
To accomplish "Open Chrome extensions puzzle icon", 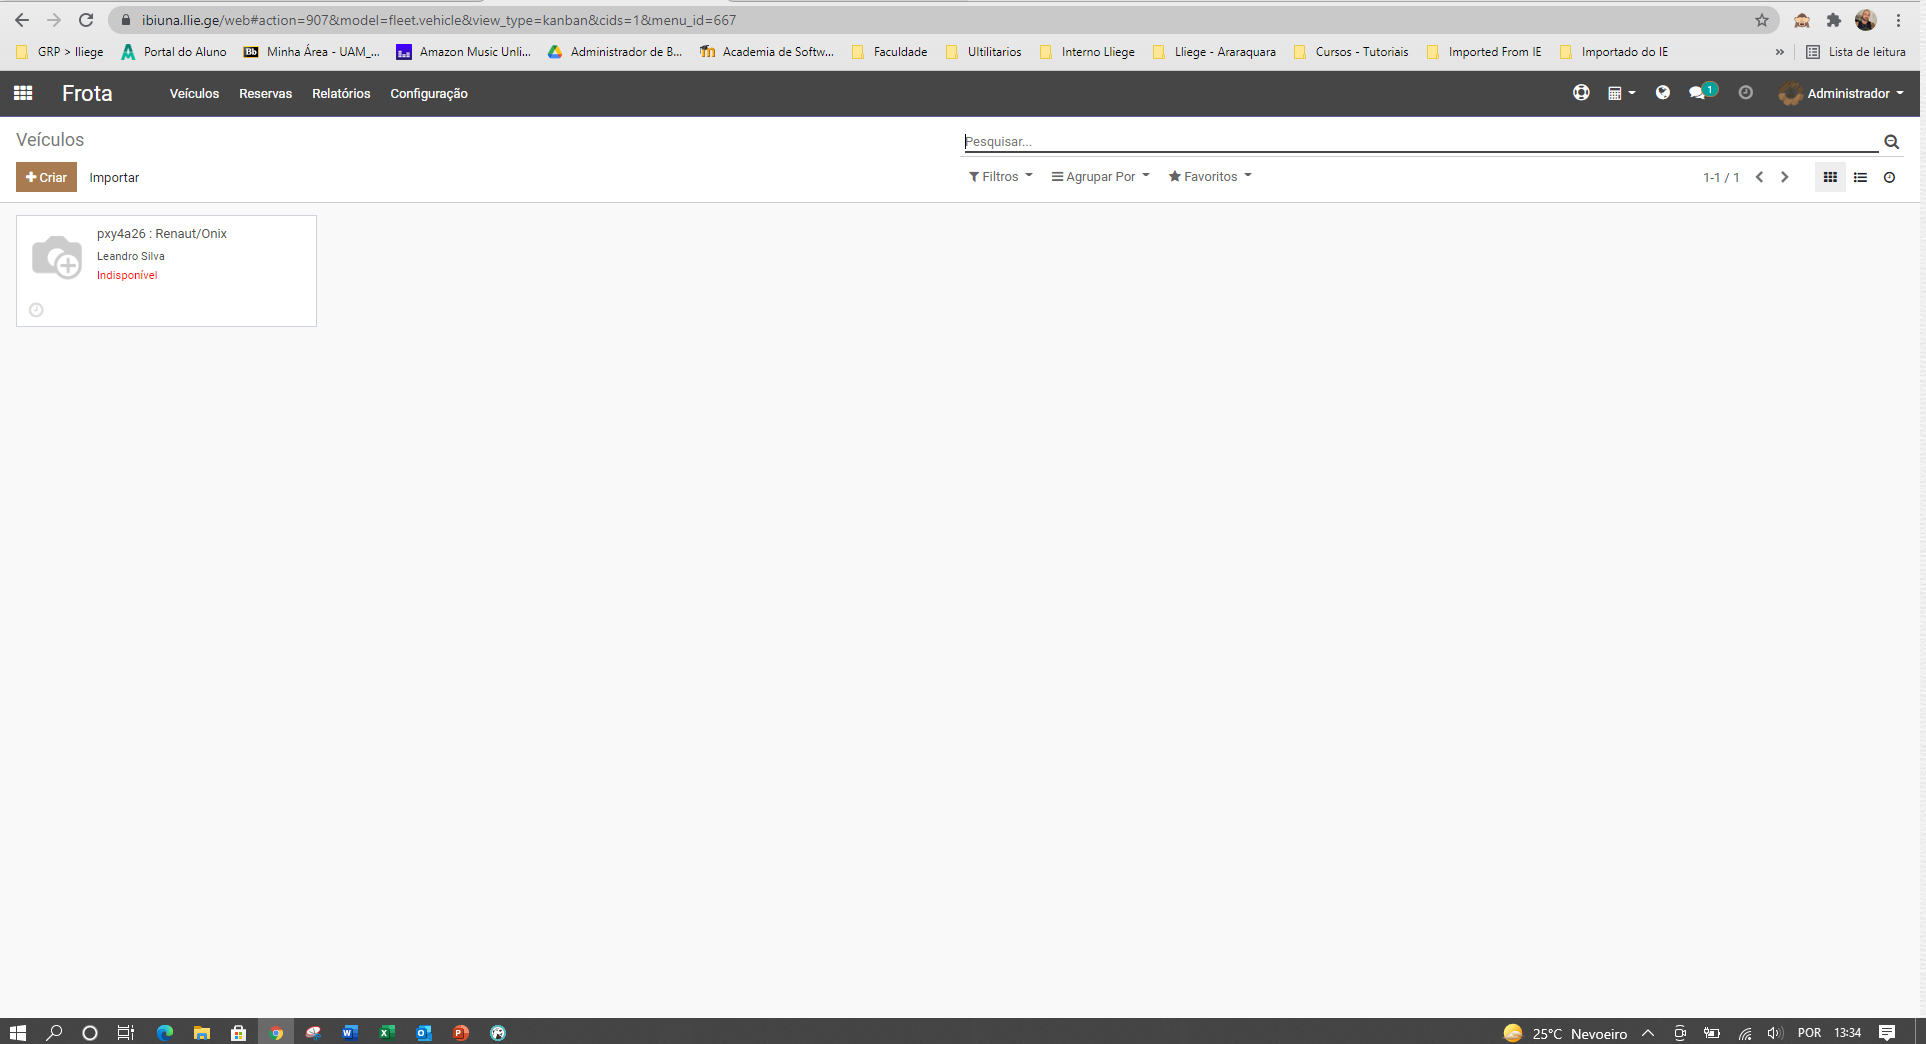I will tap(1833, 20).
